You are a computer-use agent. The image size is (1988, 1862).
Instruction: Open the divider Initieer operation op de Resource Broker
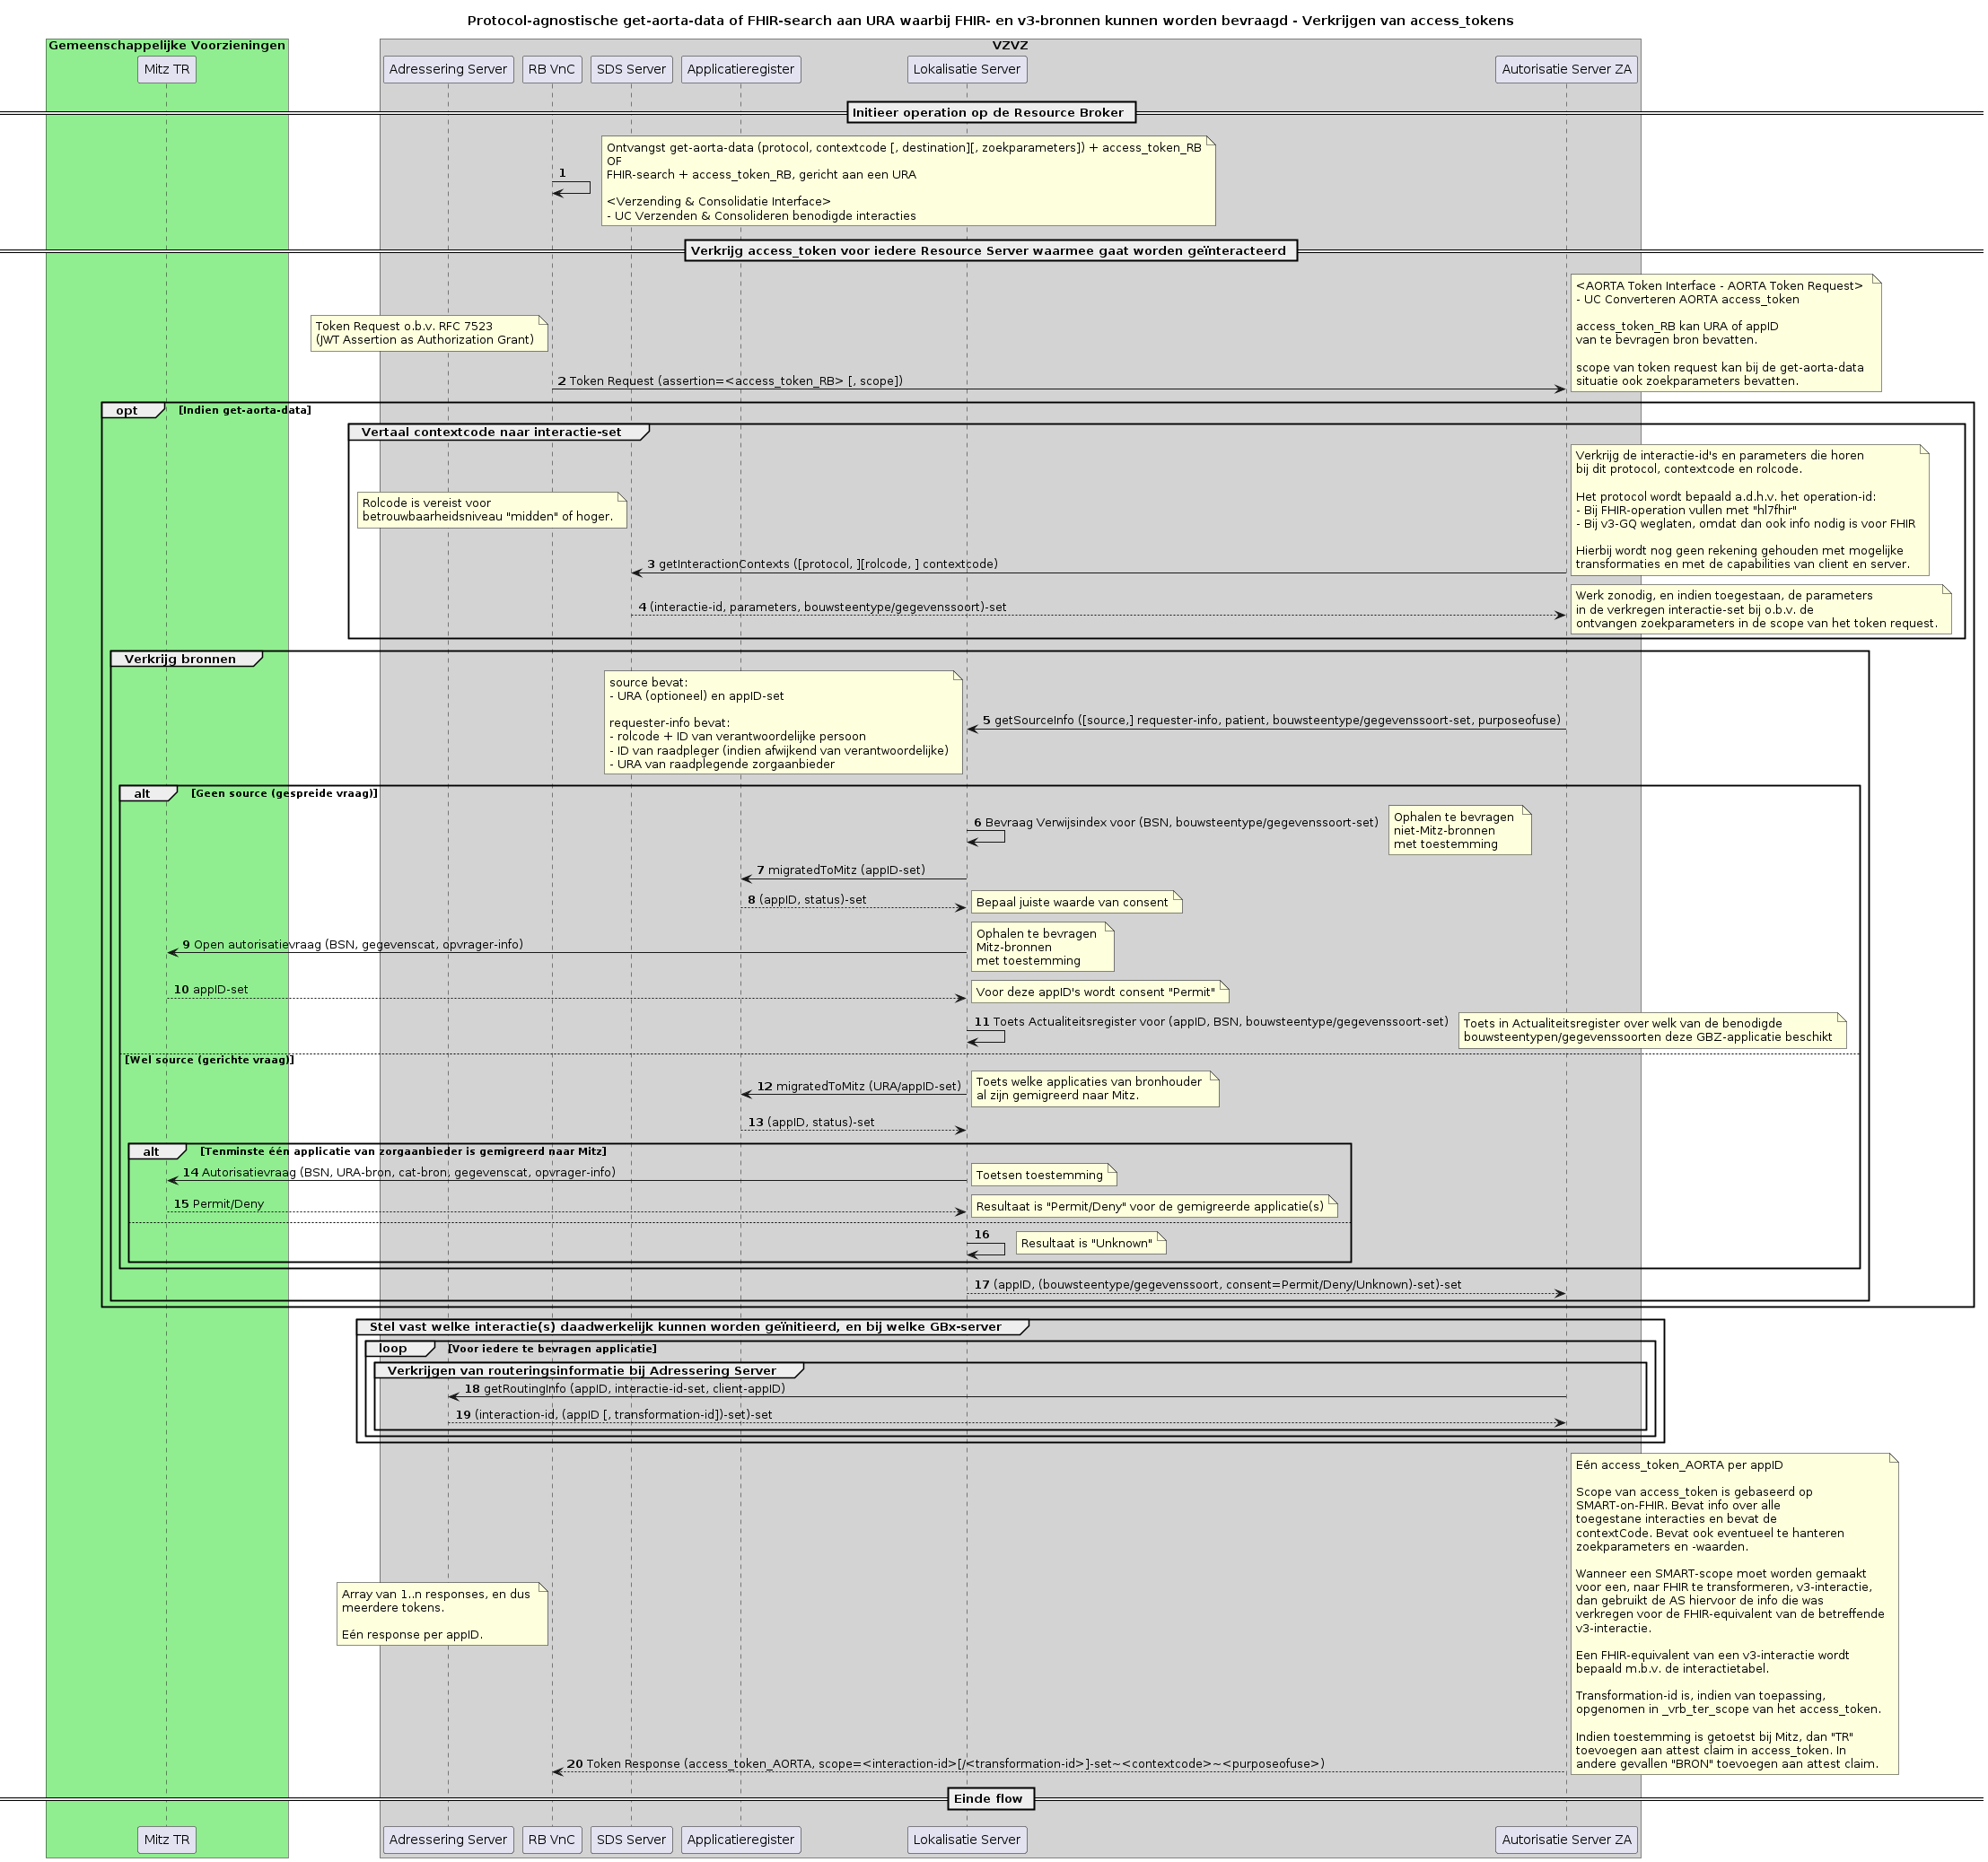(x=992, y=112)
